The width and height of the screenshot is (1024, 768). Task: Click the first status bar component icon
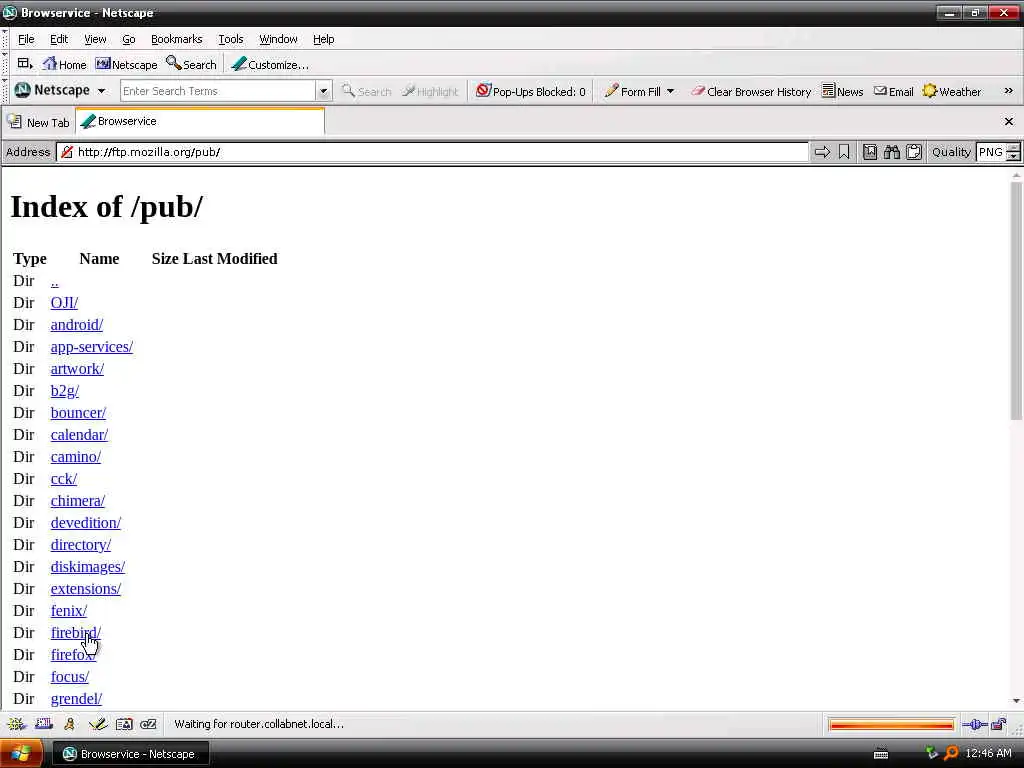[x=16, y=724]
